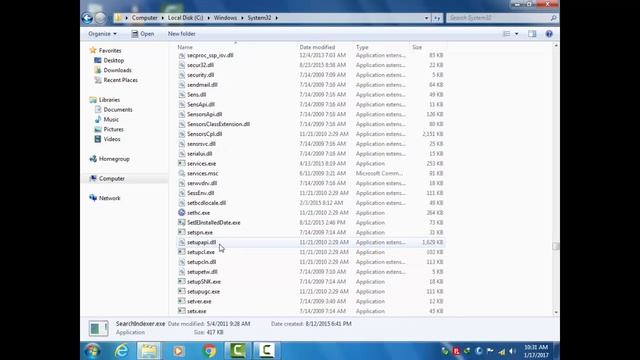Click in the Search System32 field
Screen dimensions: 640x360
click(x=498, y=18)
